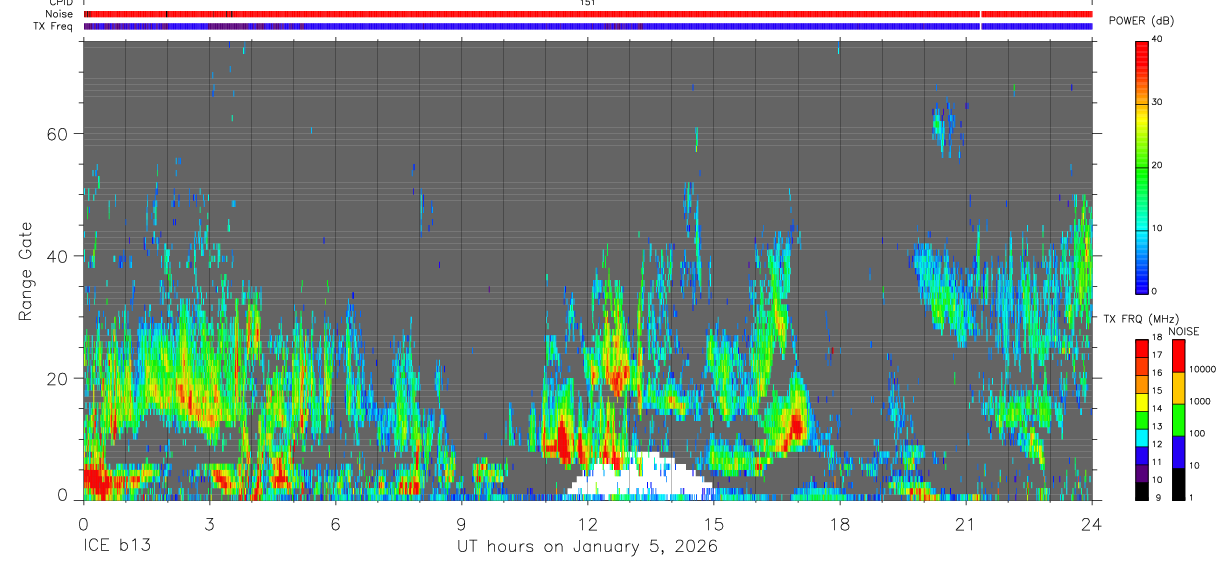Click the x-axis tick label 9
This screenshot has width=1228, height=567.
pyautogui.click(x=461, y=524)
